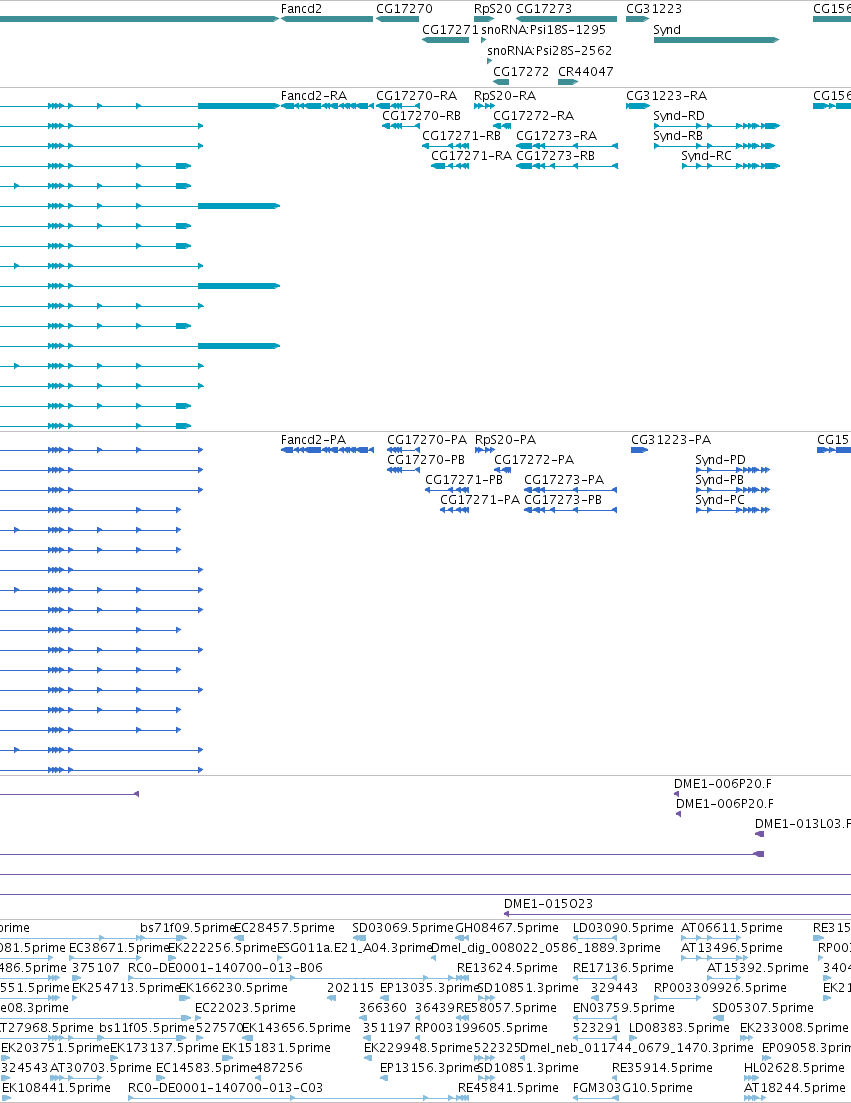Select the CG17270 gene label
This screenshot has width=851, height=1103.
click(404, 9)
